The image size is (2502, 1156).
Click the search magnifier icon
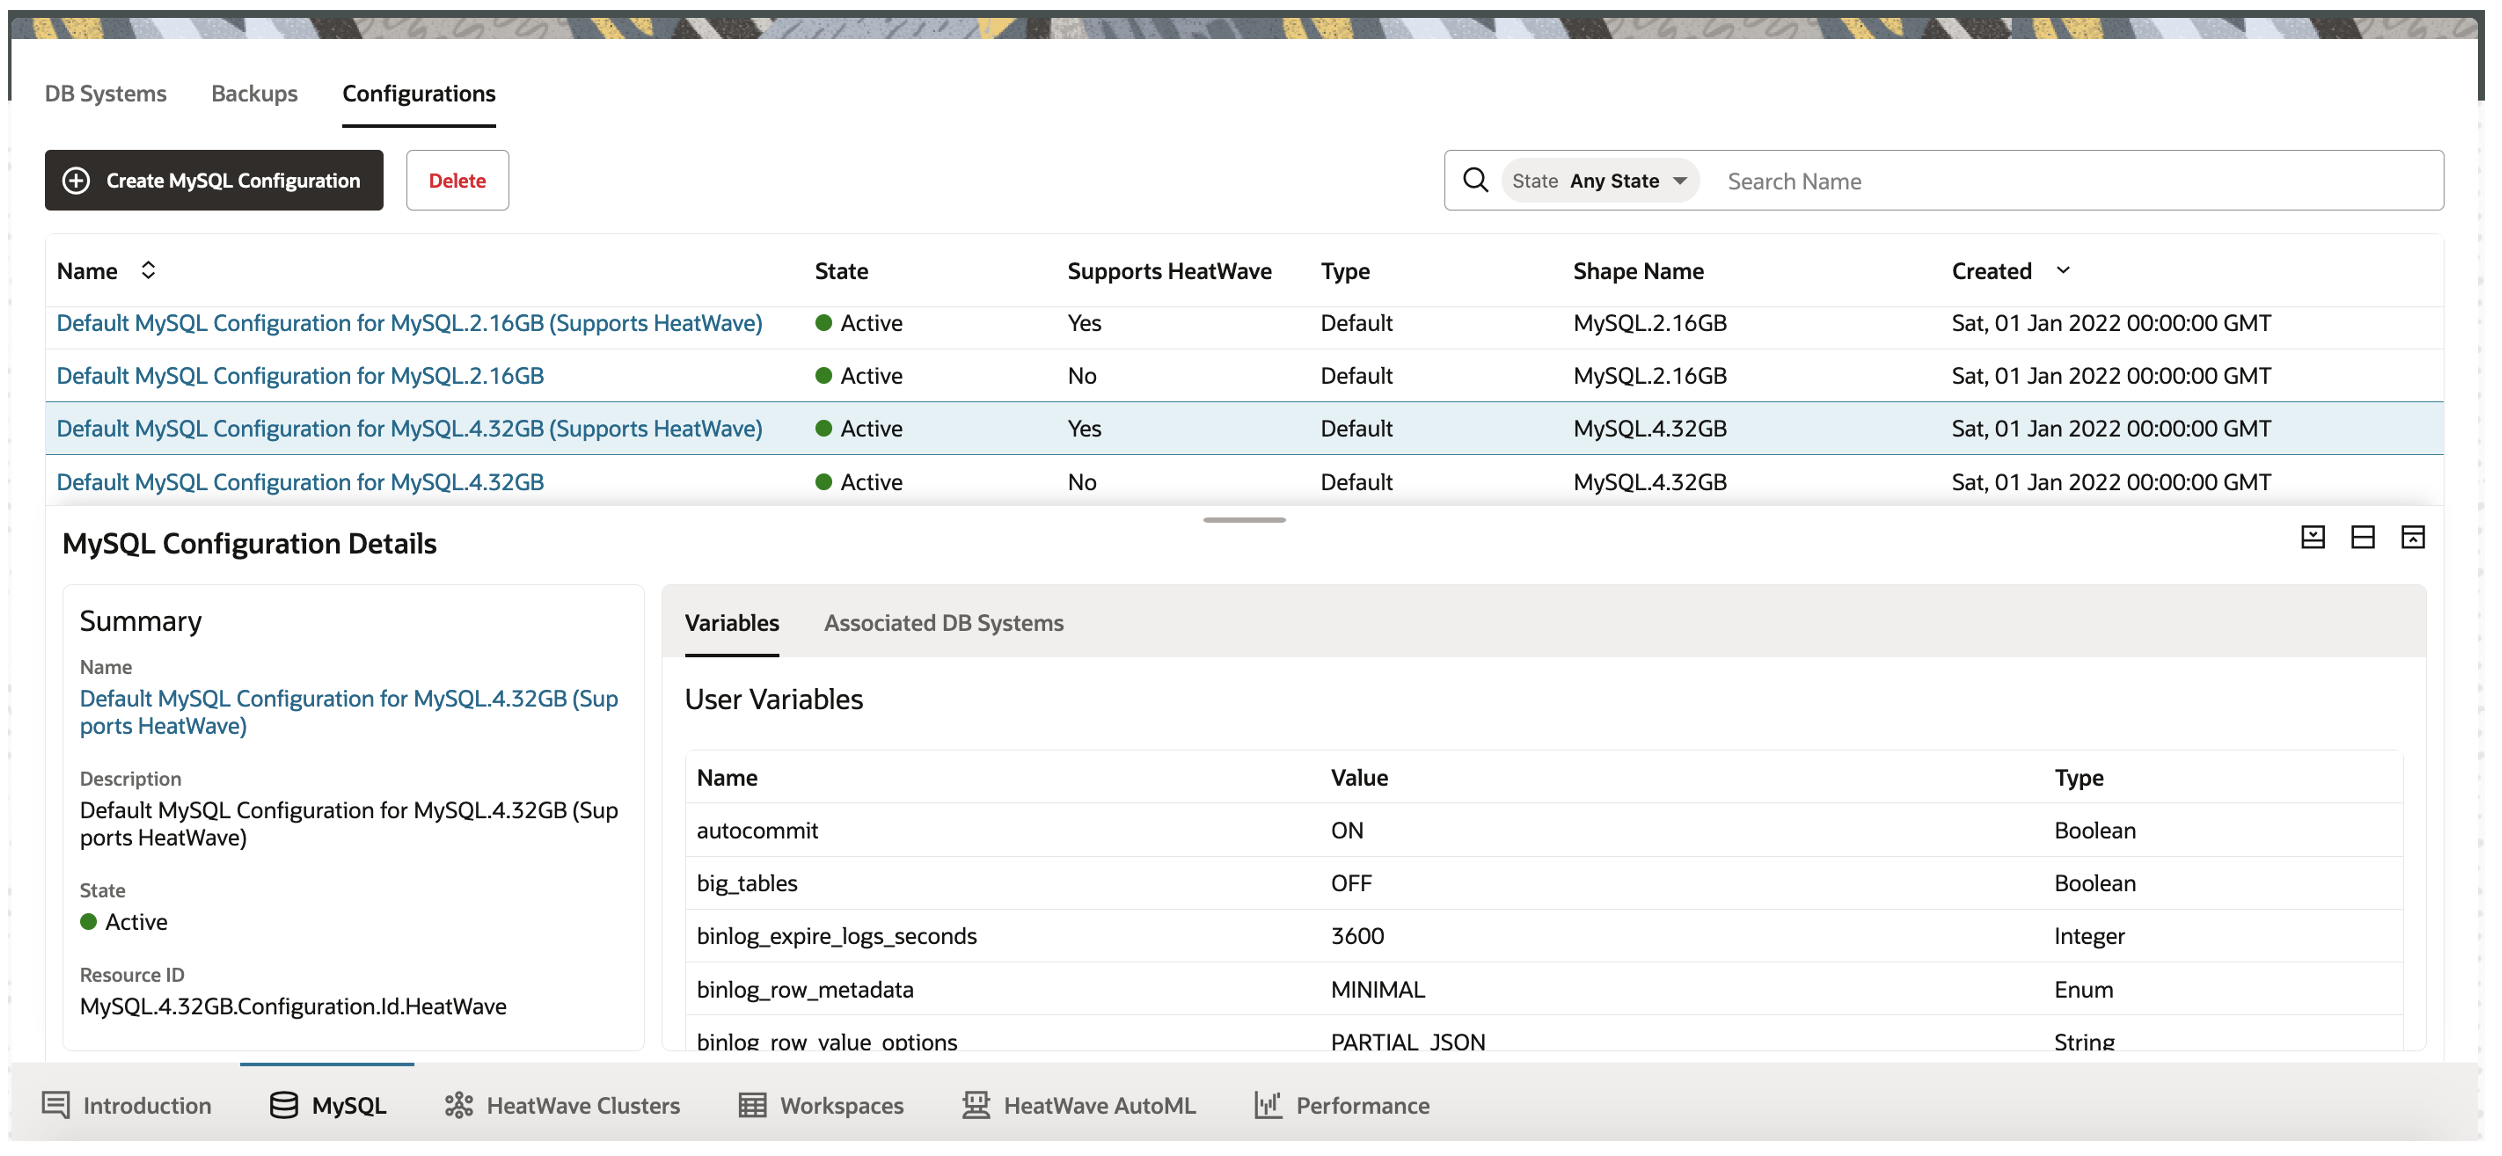point(1476,180)
